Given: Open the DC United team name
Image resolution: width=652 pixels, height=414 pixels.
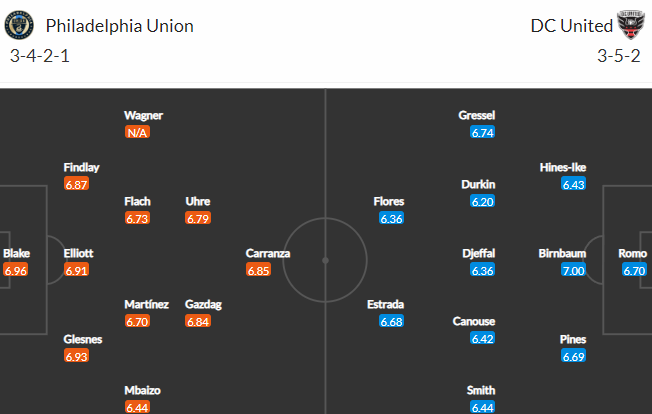Looking at the screenshot, I should [x=572, y=26].
